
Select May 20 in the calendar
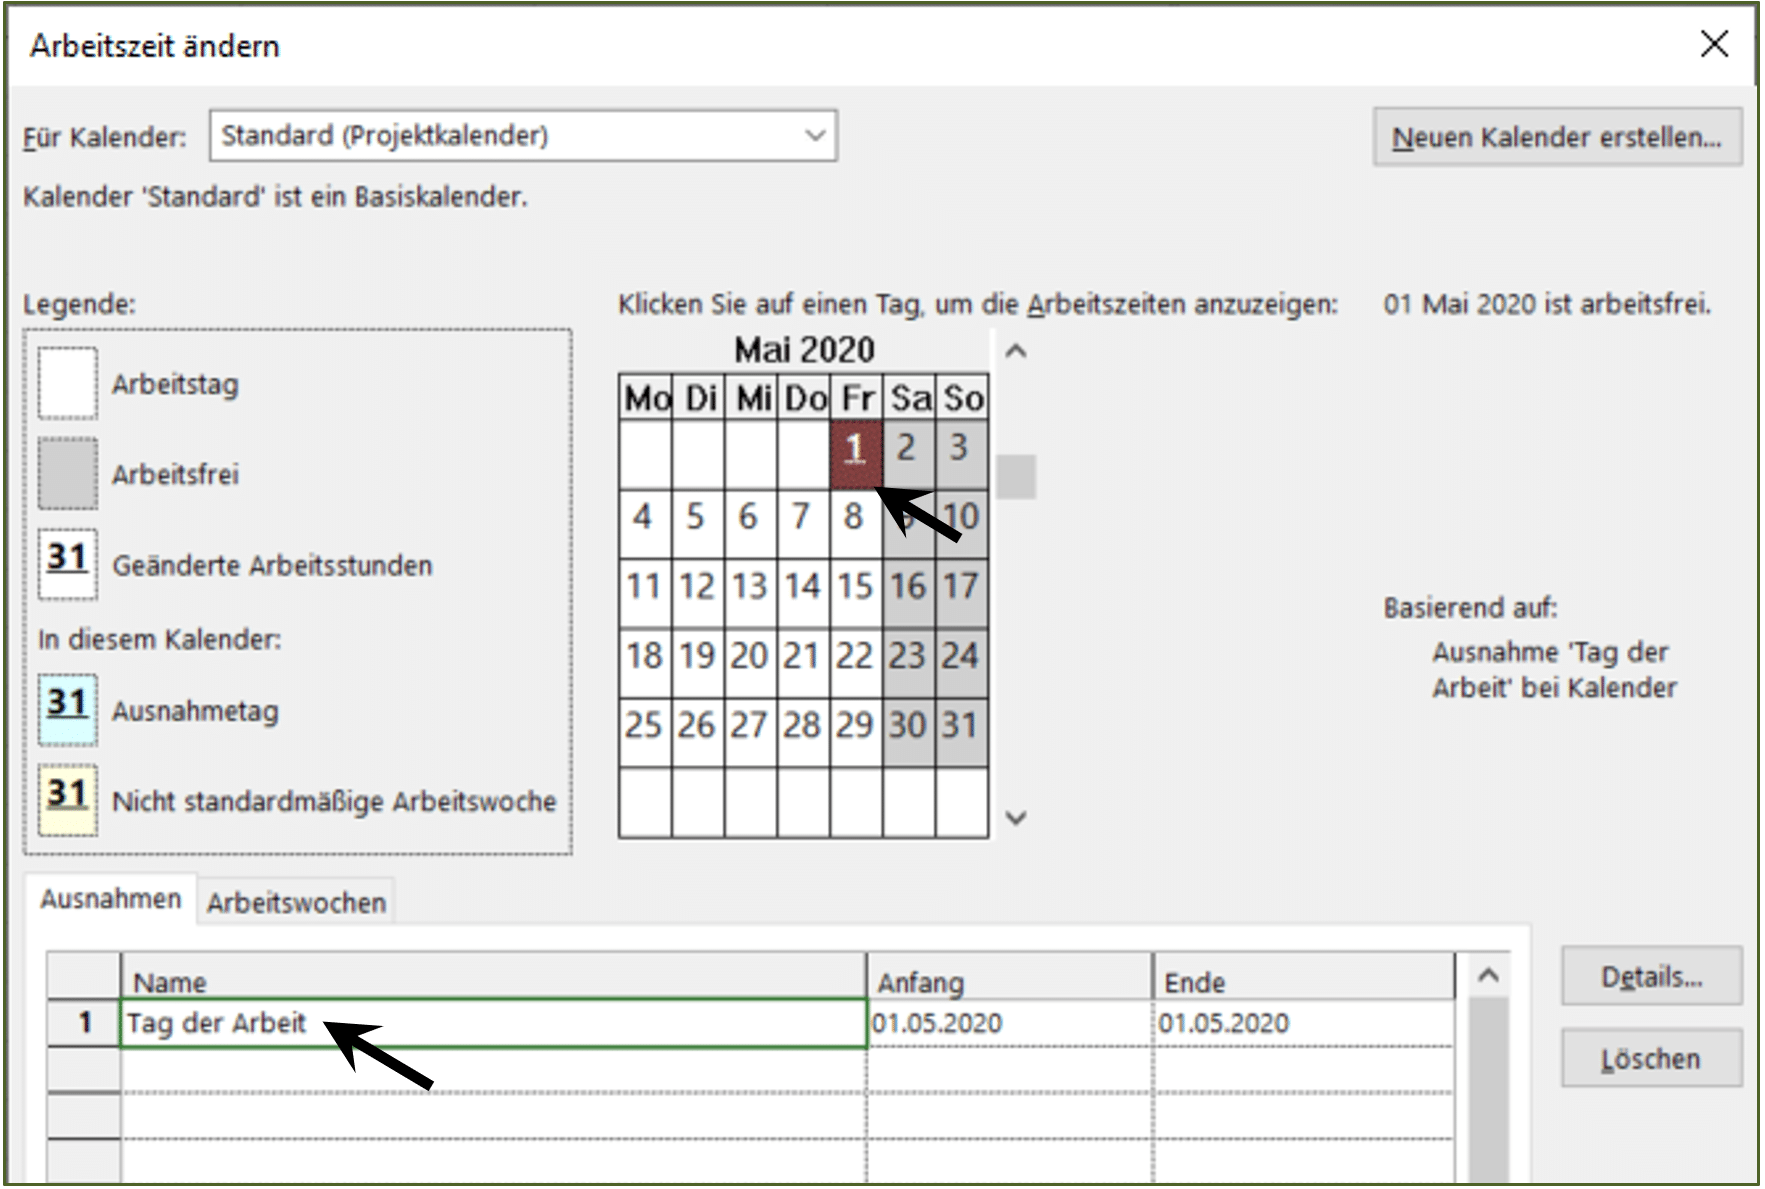coord(750,663)
